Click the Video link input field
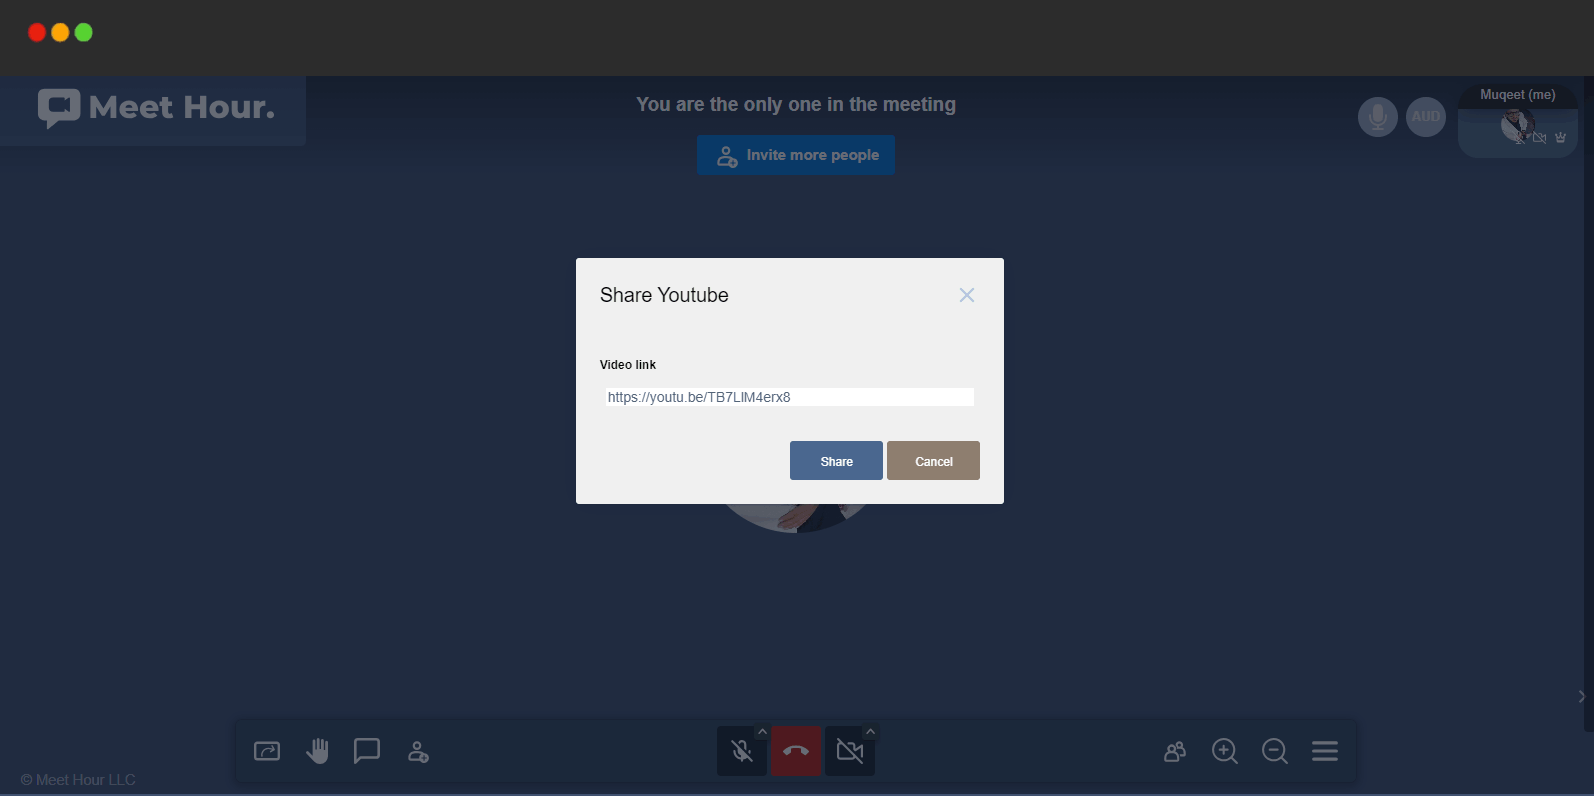1594x796 pixels. point(789,397)
